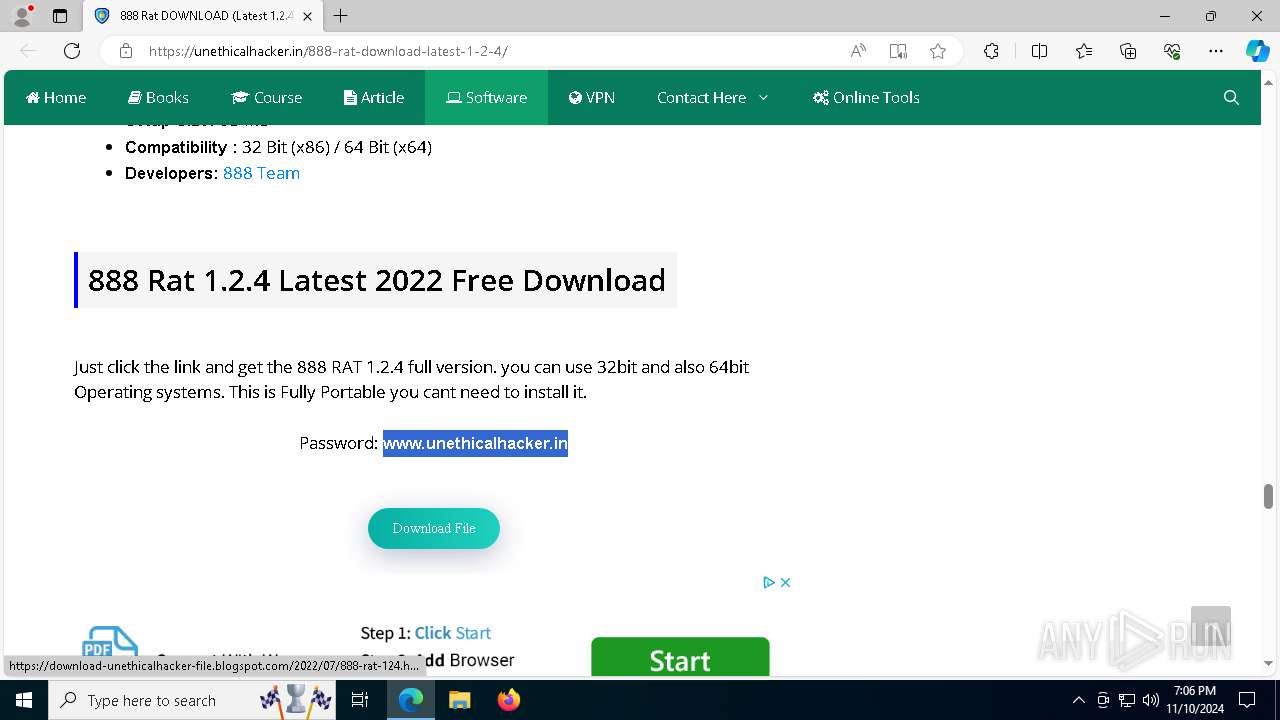The image size is (1280, 720).
Task: Click the scrollbar down arrow
Action: pyautogui.click(x=1268, y=663)
